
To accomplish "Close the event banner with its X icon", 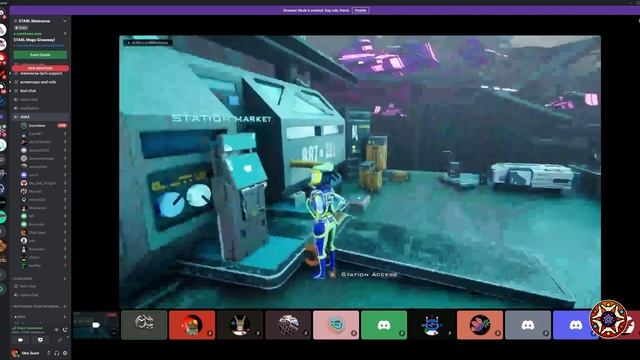I will point(65,34).
